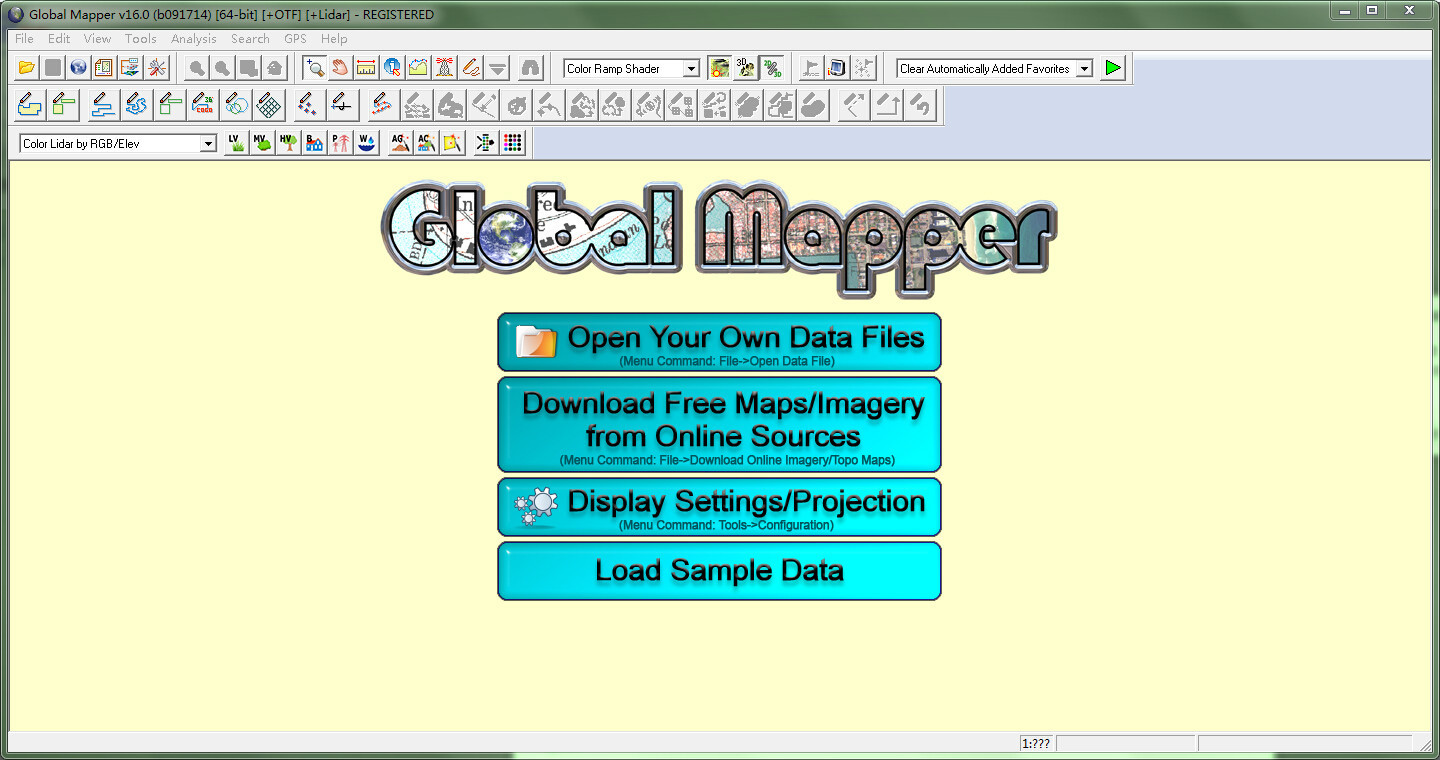Viewport: 1440px width, 760px height.
Task: Expand the Clear Automatically Added Favorites dropdown
Action: (1084, 69)
